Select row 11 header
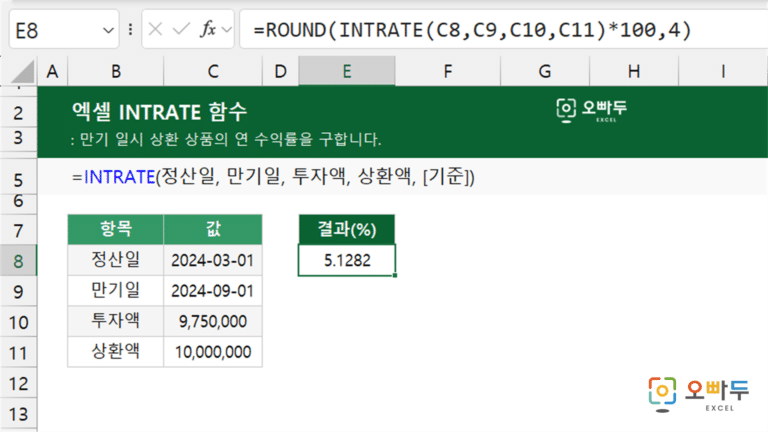The image size is (768, 432). (19, 353)
